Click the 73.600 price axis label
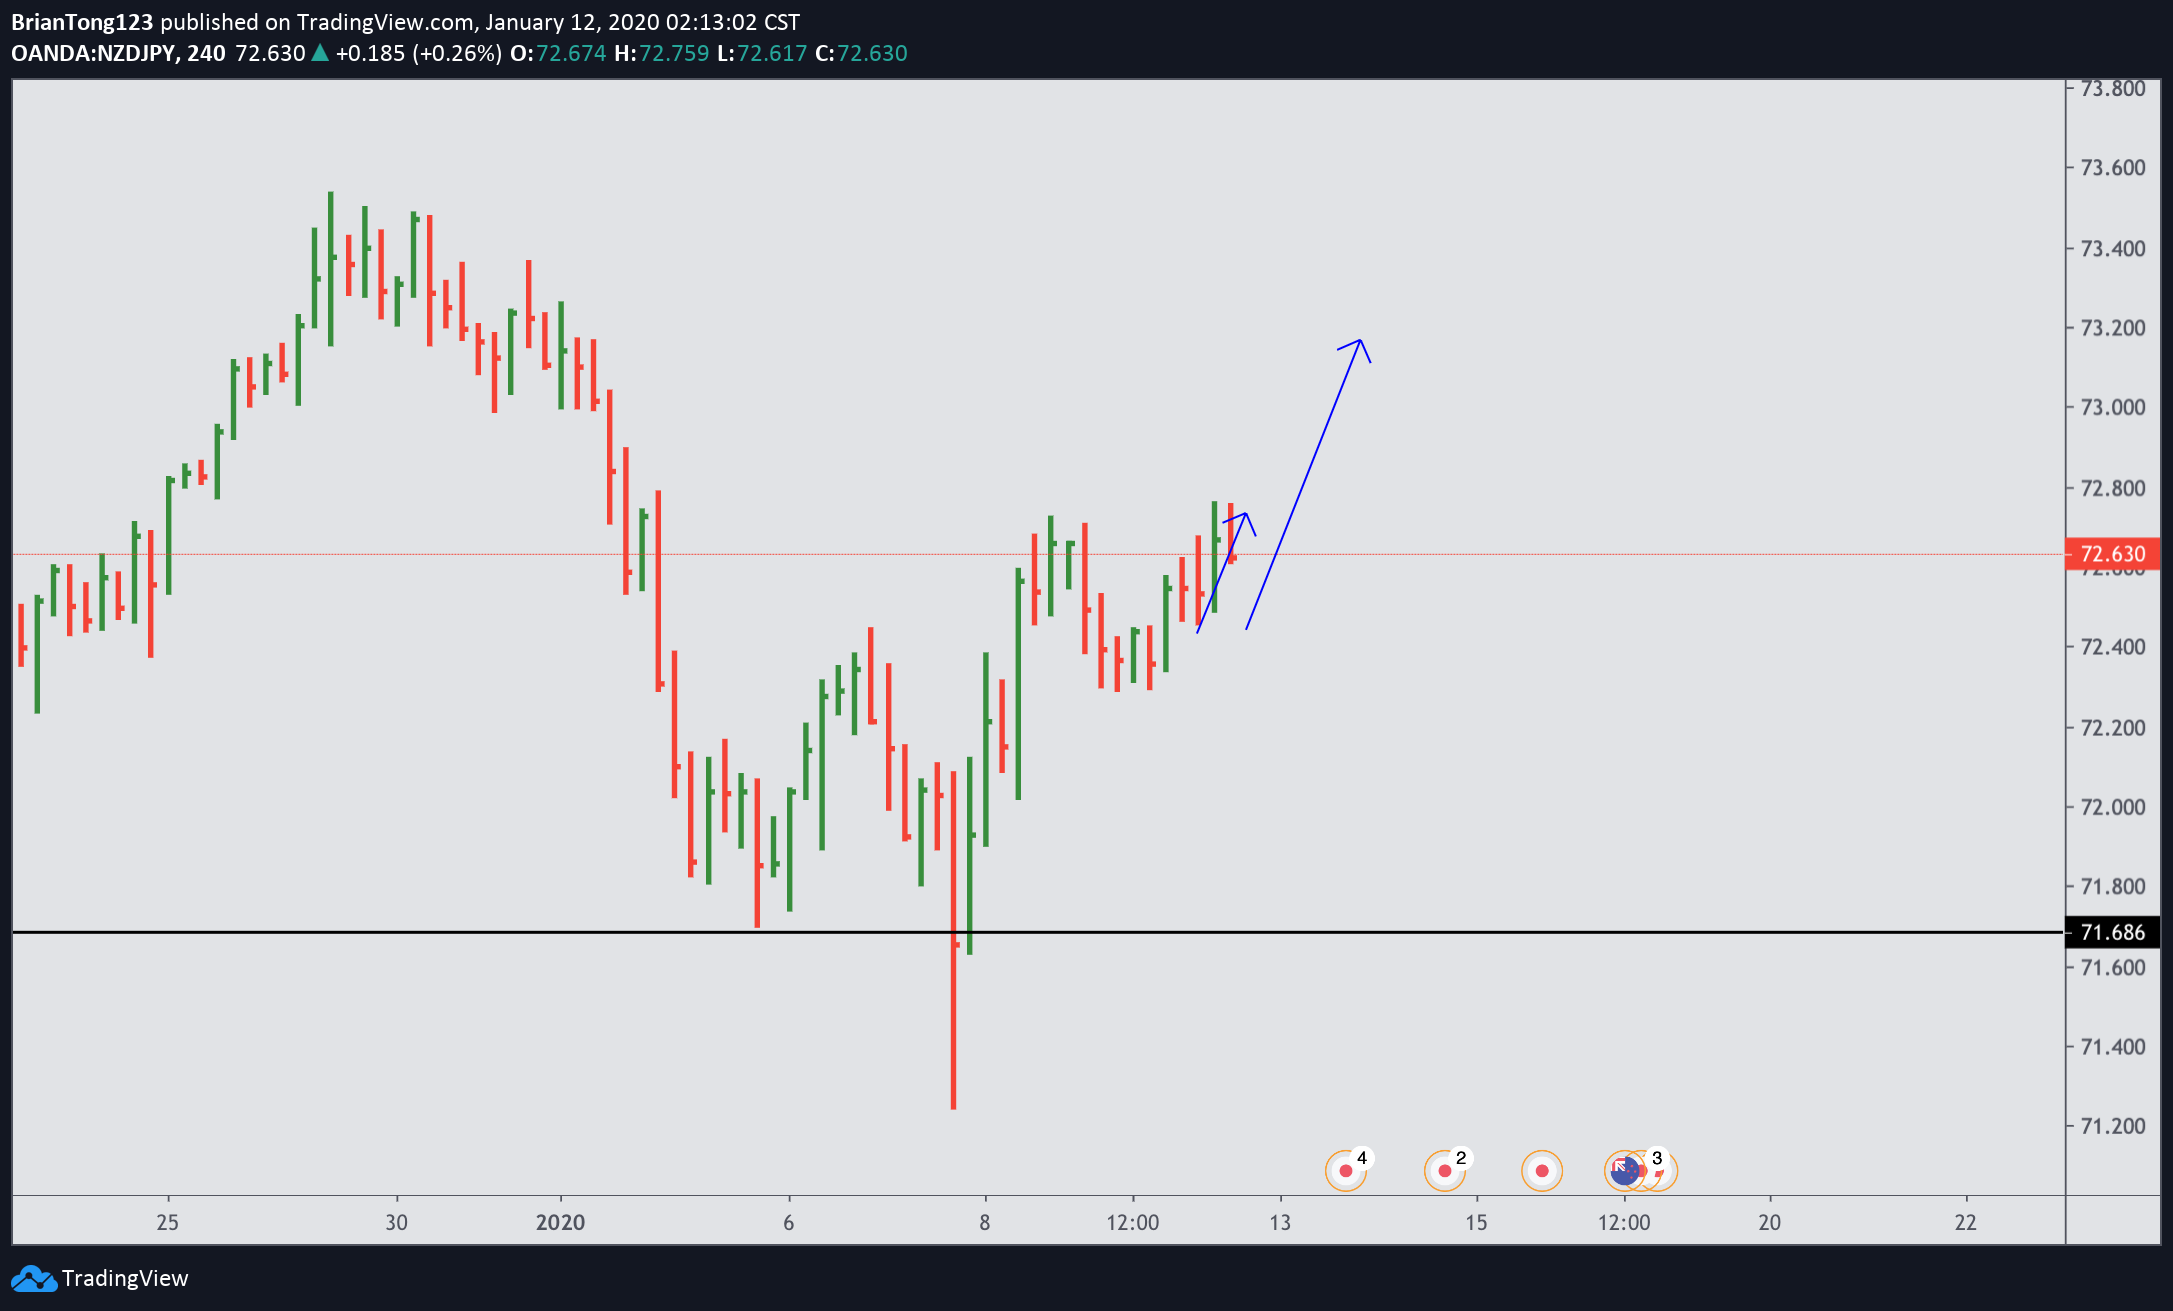The image size is (2173, 1311). pos(2113,167)
